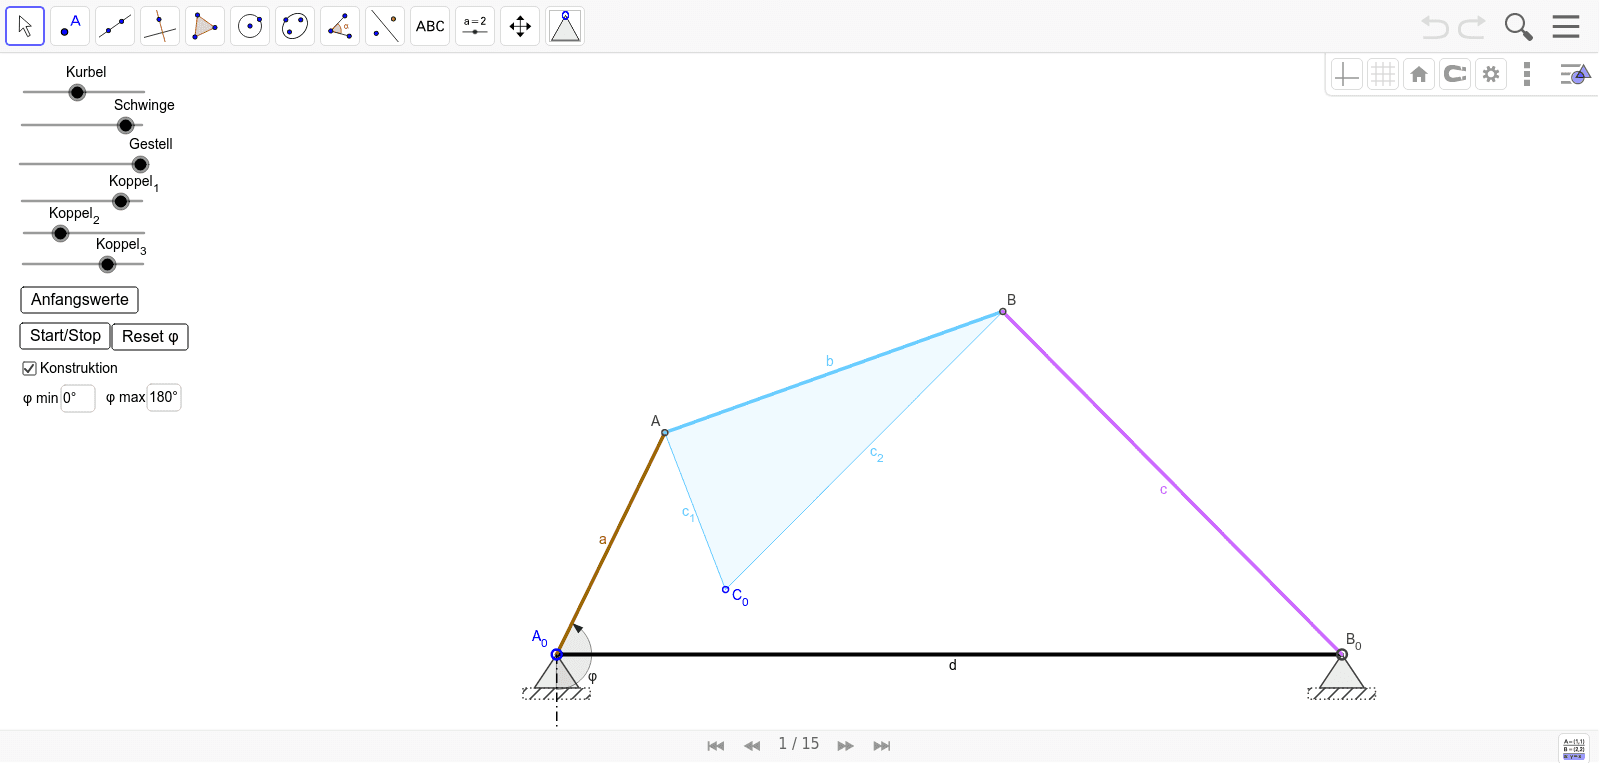The image size is (1600, 763).
Task: Select the Circle with center tool
Action: click(x=250, y=26)
